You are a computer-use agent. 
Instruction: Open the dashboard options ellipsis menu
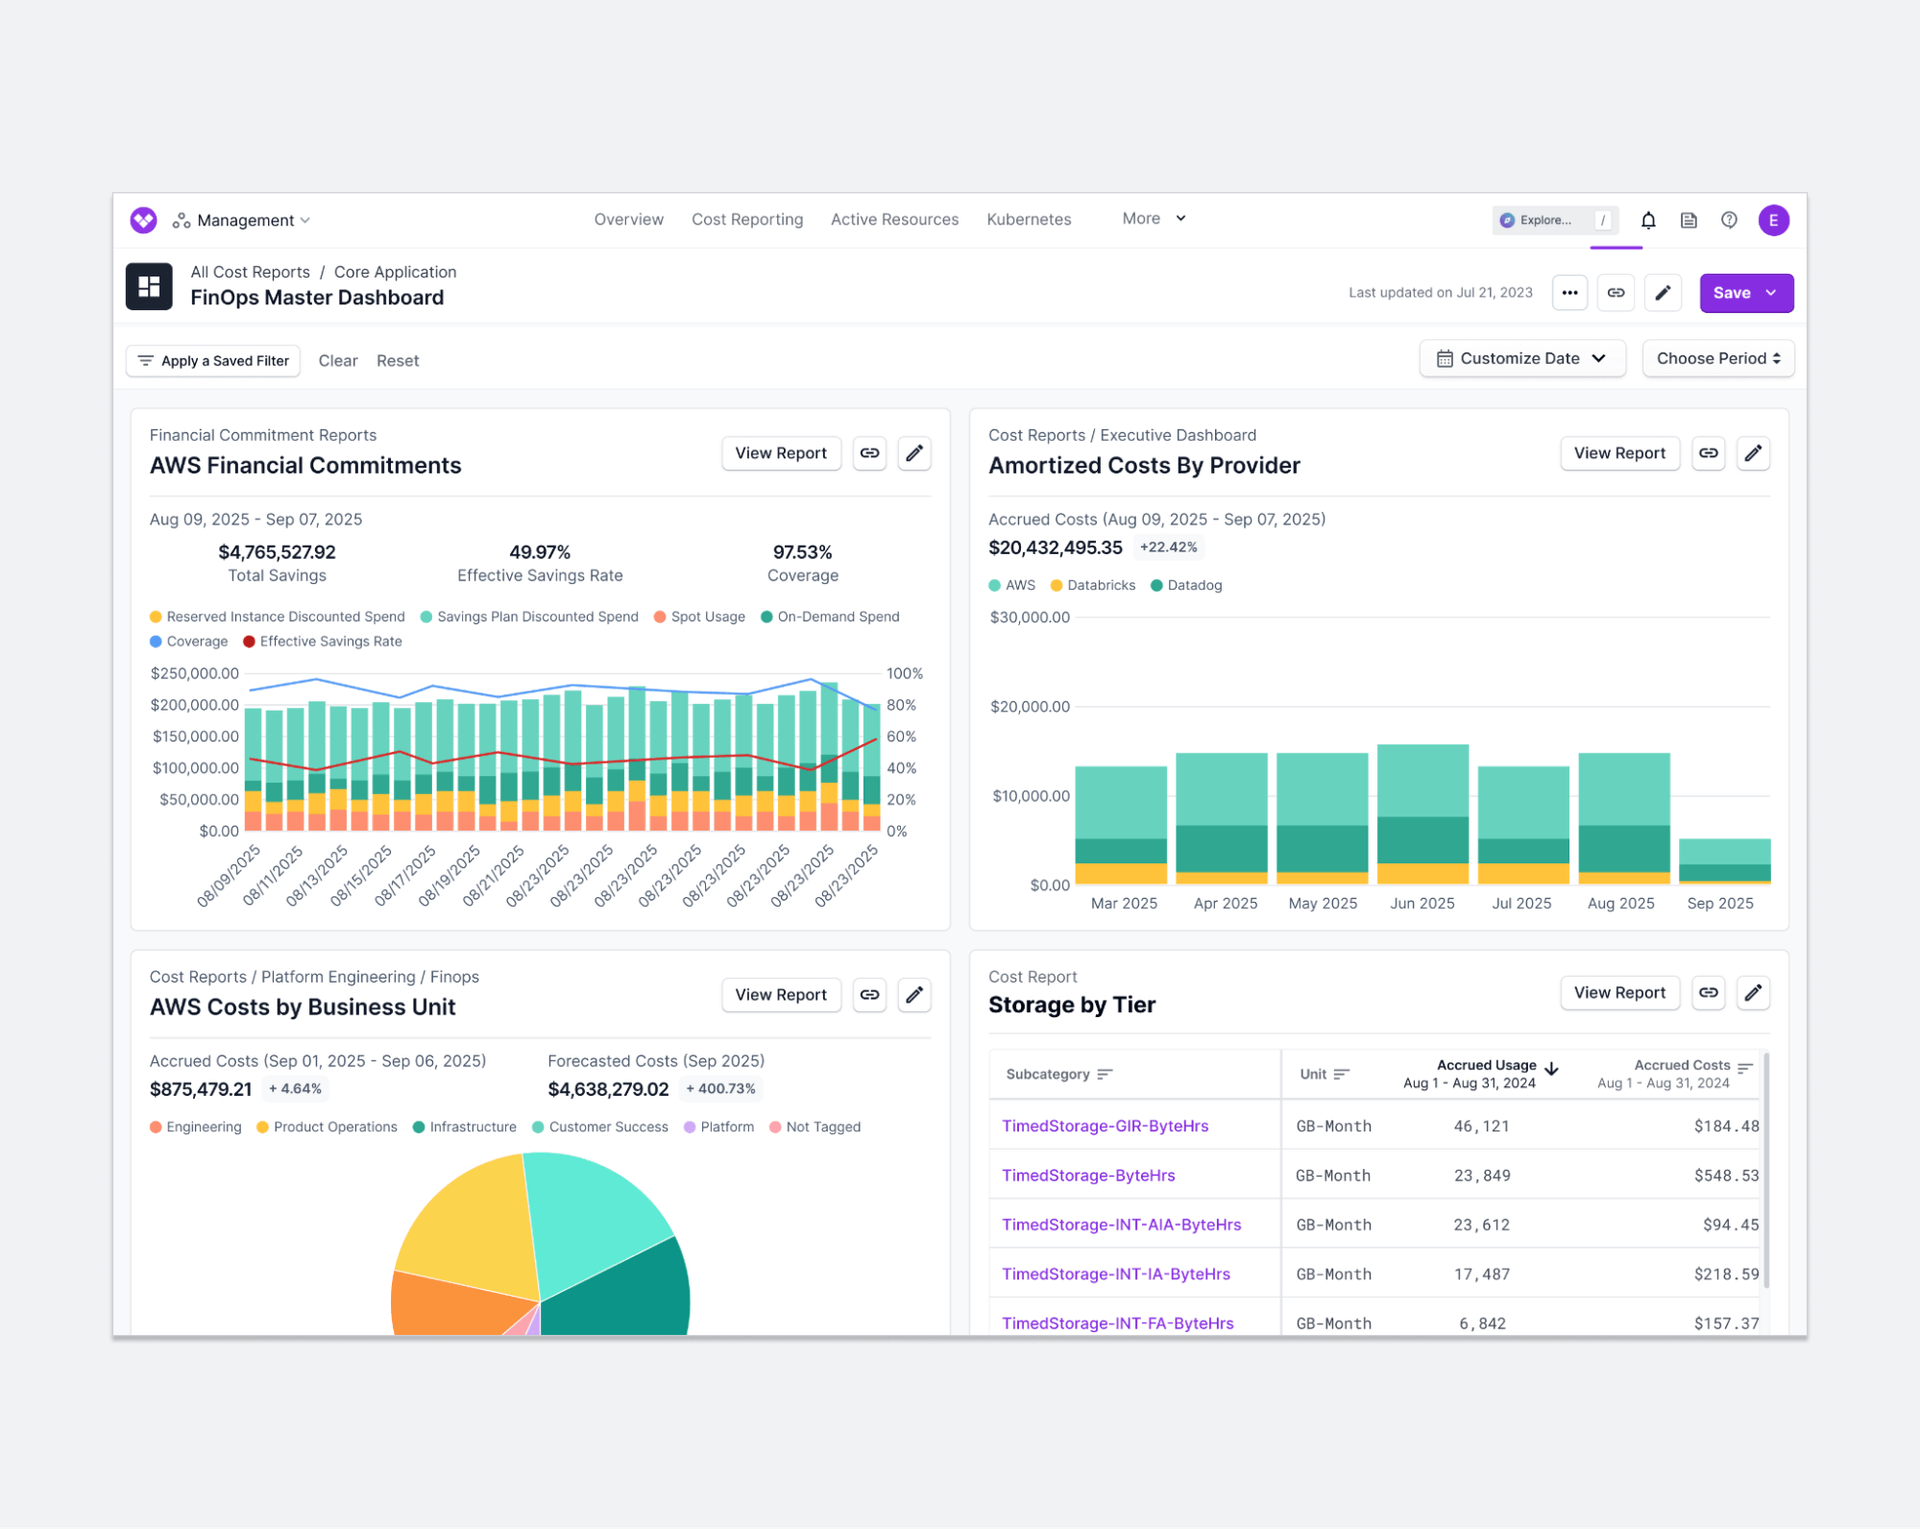tap(1569, 292)
